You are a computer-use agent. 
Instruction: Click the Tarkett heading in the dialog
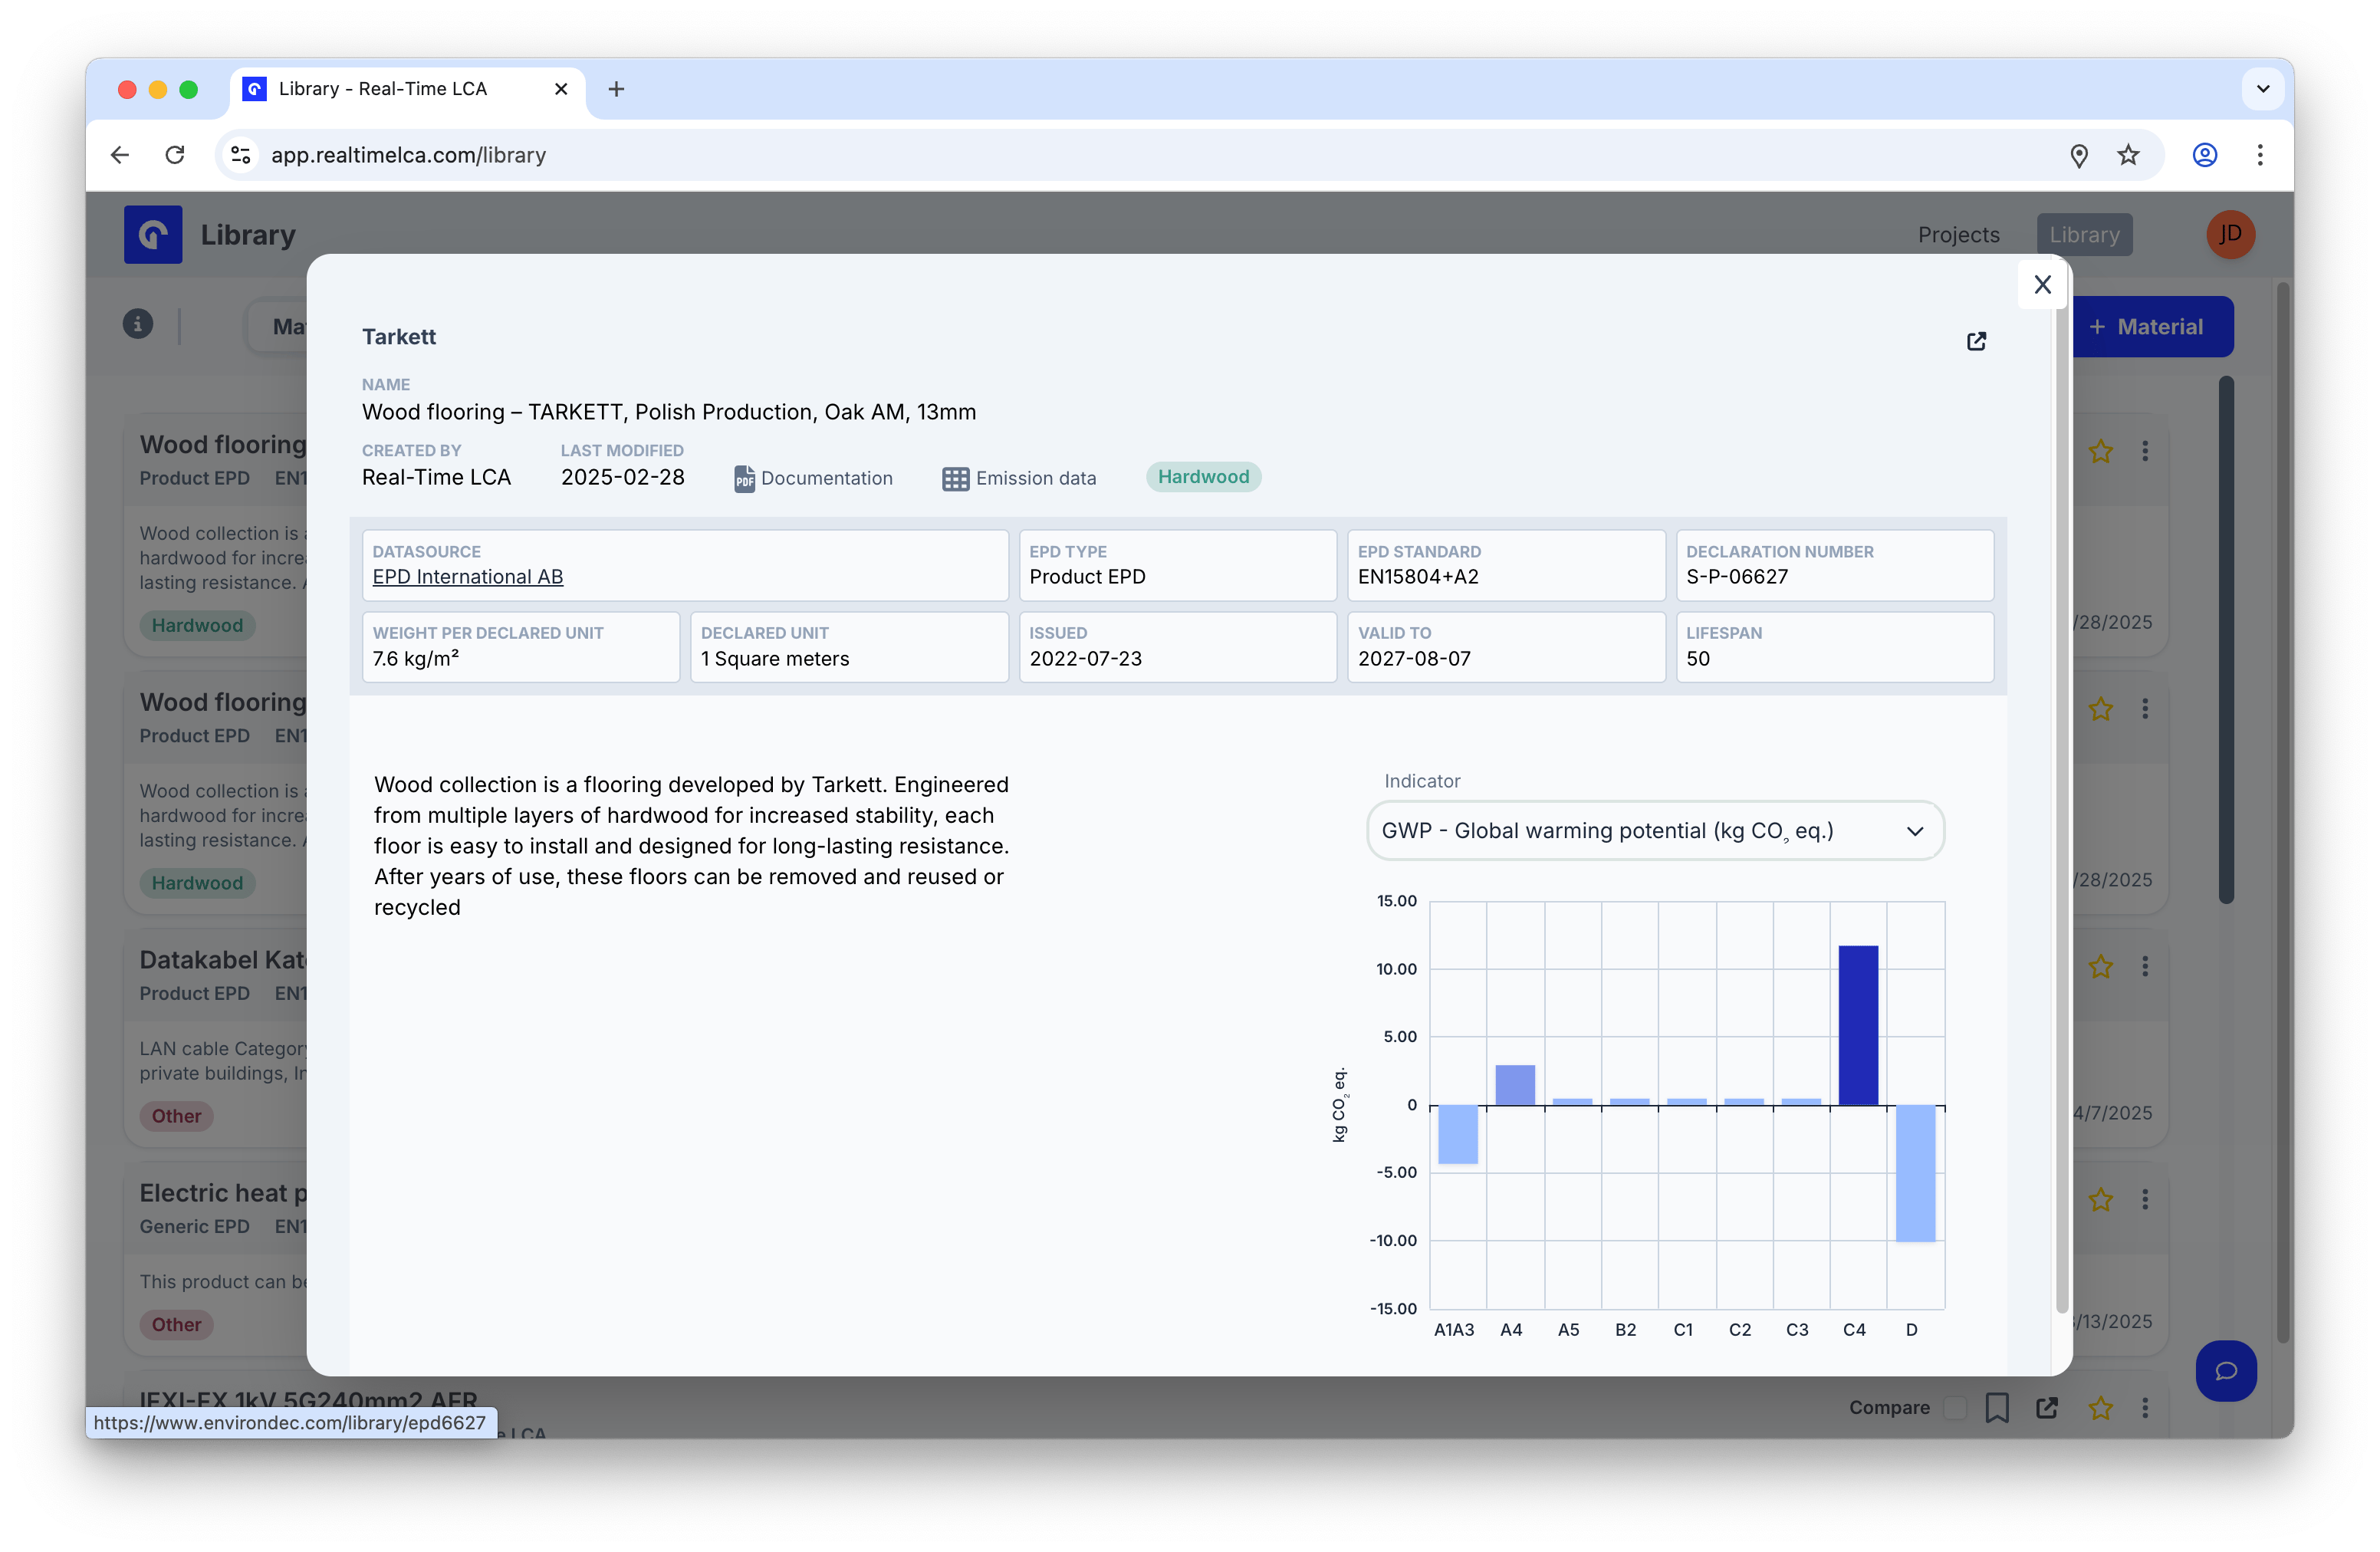click(x=399, y=337)
